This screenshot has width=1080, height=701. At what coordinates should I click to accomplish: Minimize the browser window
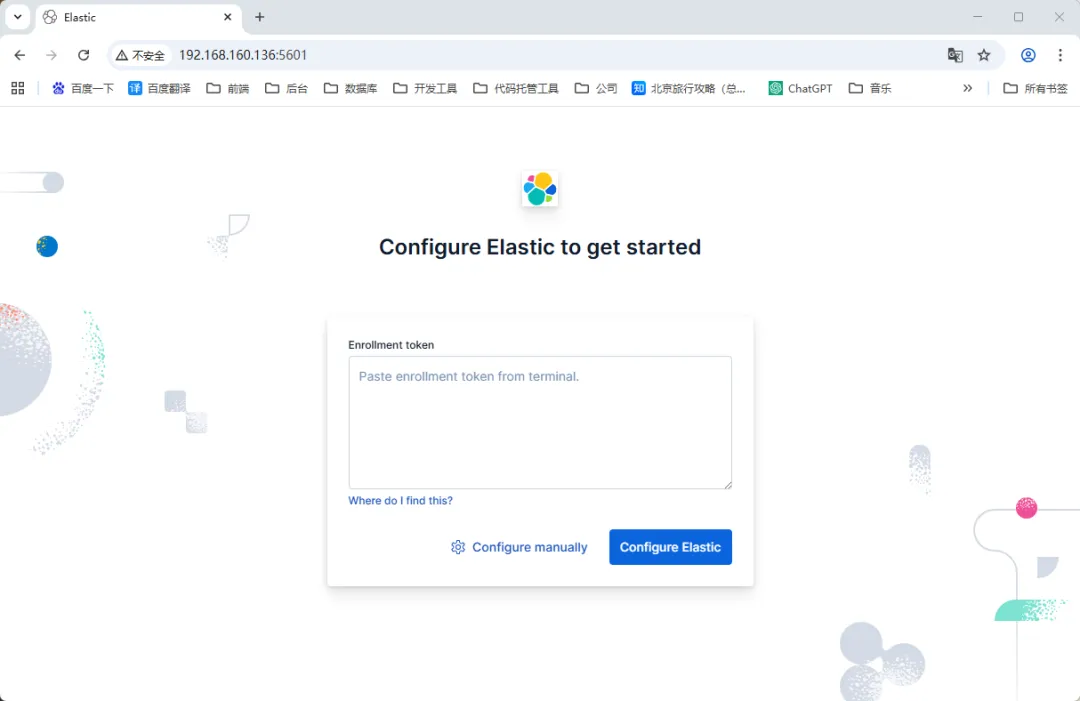(x=977, y=17)
